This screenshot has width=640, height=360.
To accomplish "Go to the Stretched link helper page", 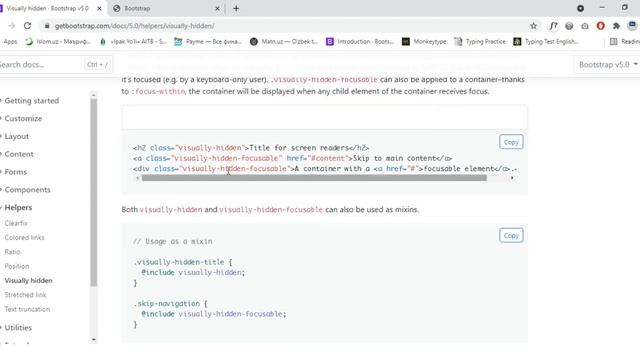I will (25, 295).
